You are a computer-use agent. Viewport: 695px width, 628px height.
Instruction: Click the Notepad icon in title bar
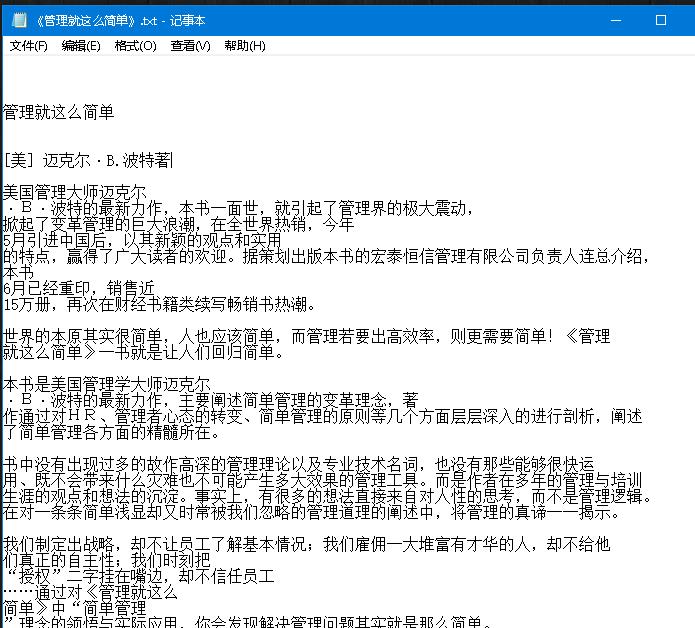[x=19, y=20]
